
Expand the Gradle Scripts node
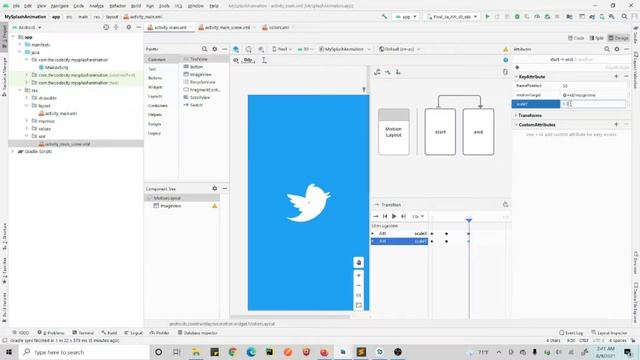13,151
